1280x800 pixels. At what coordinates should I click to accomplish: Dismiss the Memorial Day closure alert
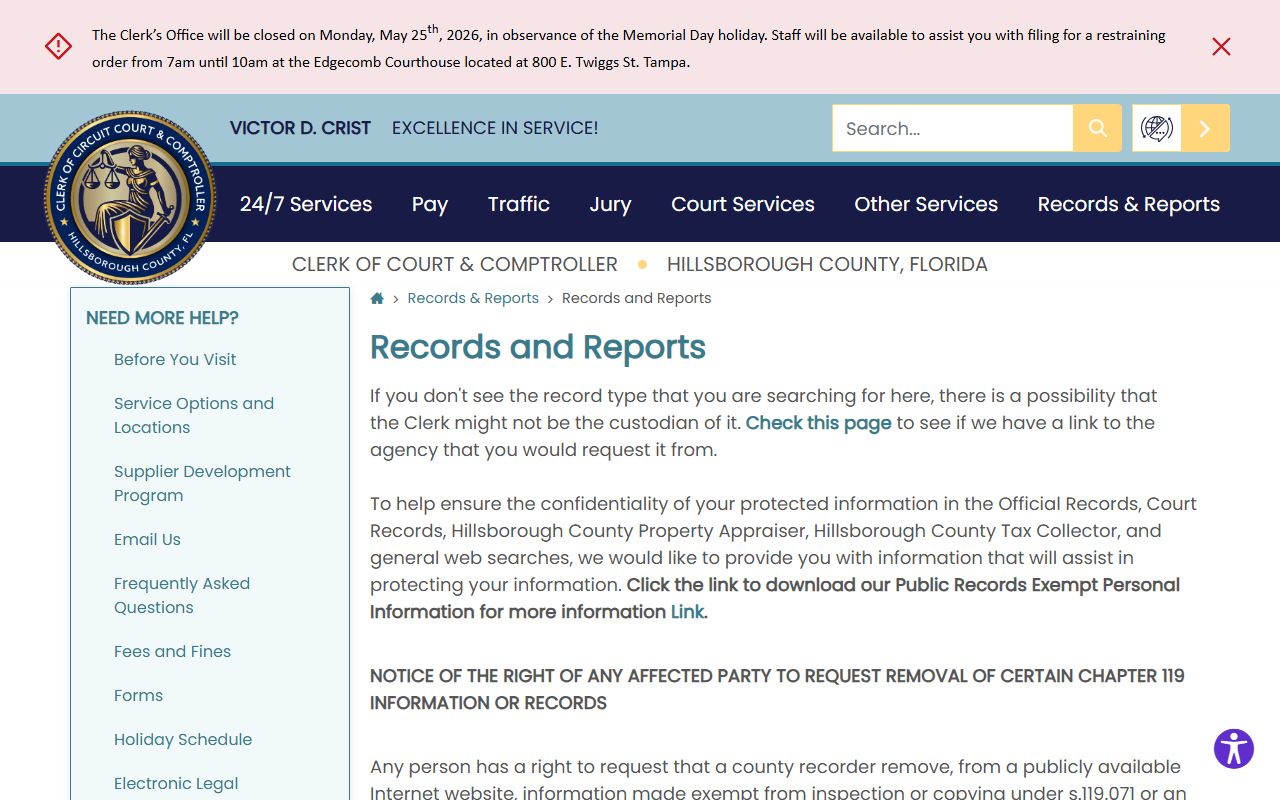point(1221,47)
